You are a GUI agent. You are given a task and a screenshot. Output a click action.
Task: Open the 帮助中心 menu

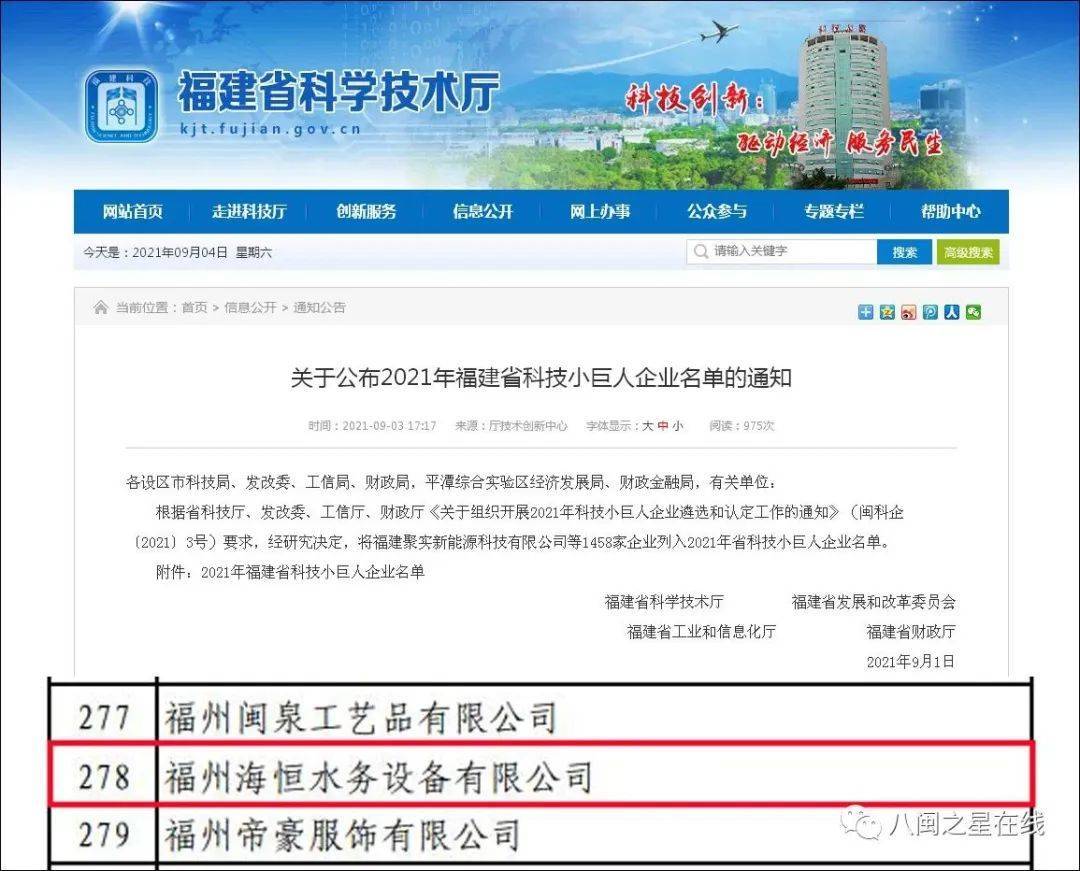point(952,211)
